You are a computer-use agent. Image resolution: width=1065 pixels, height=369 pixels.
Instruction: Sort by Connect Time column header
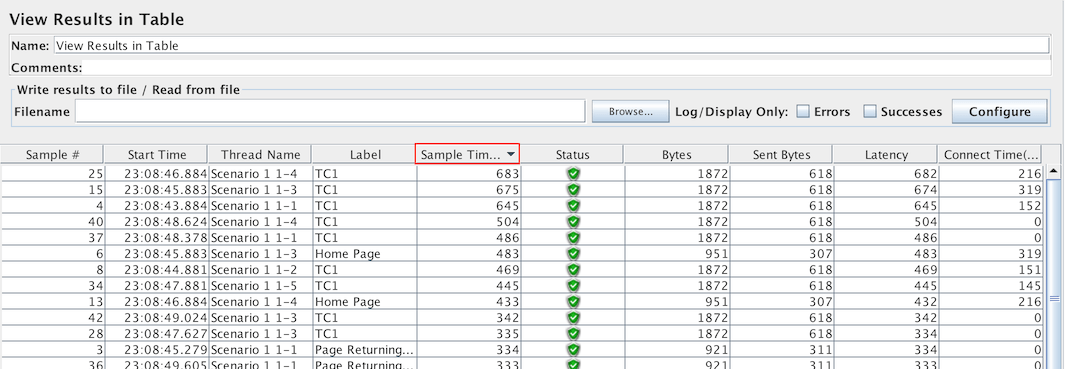pyautogui.click(x=990, y=154)
